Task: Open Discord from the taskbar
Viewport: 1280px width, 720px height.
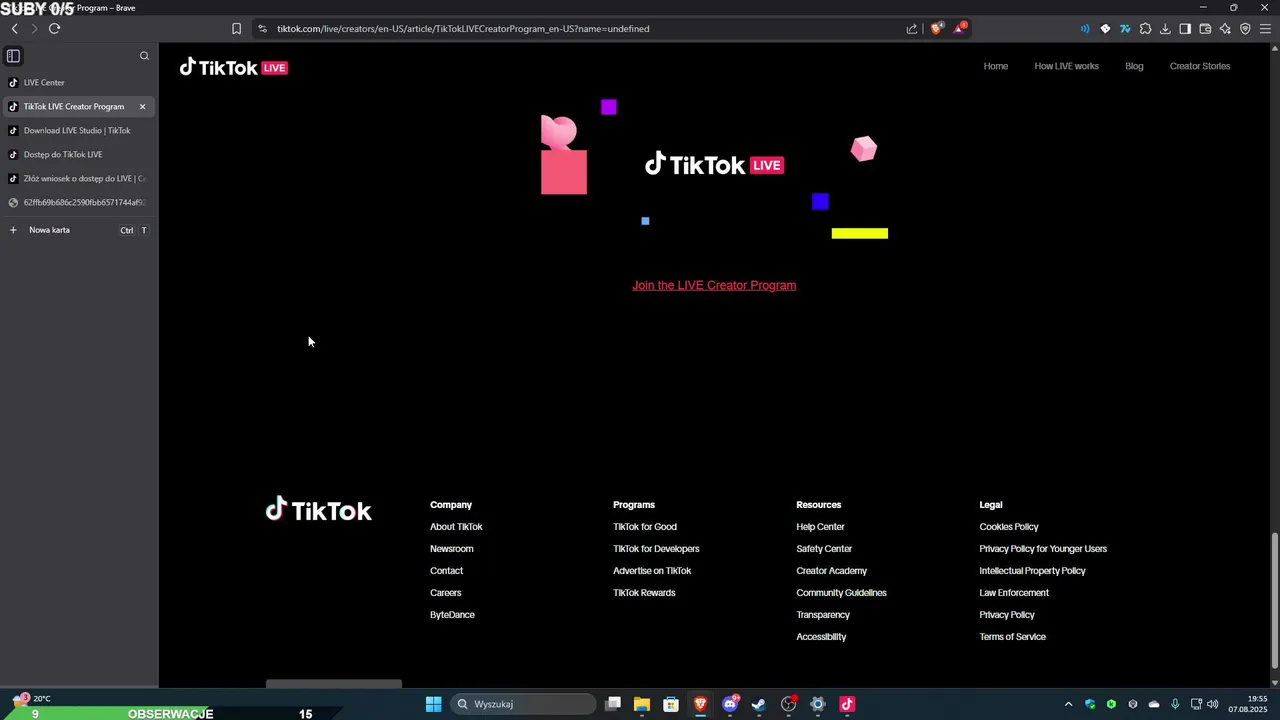Action: pyautogui.click(x=730, y=704)
